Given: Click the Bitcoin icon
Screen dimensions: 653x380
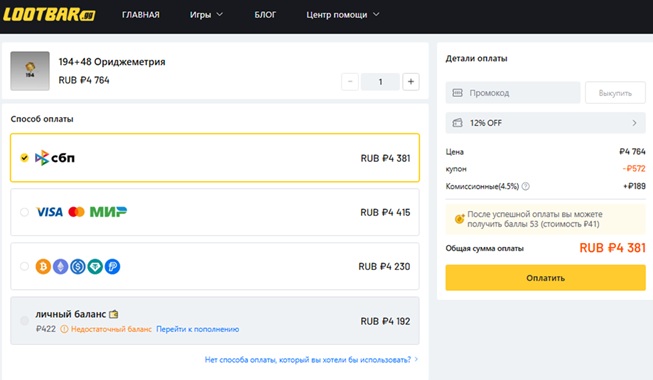Looking at the screenshot, I should point(43,266).
